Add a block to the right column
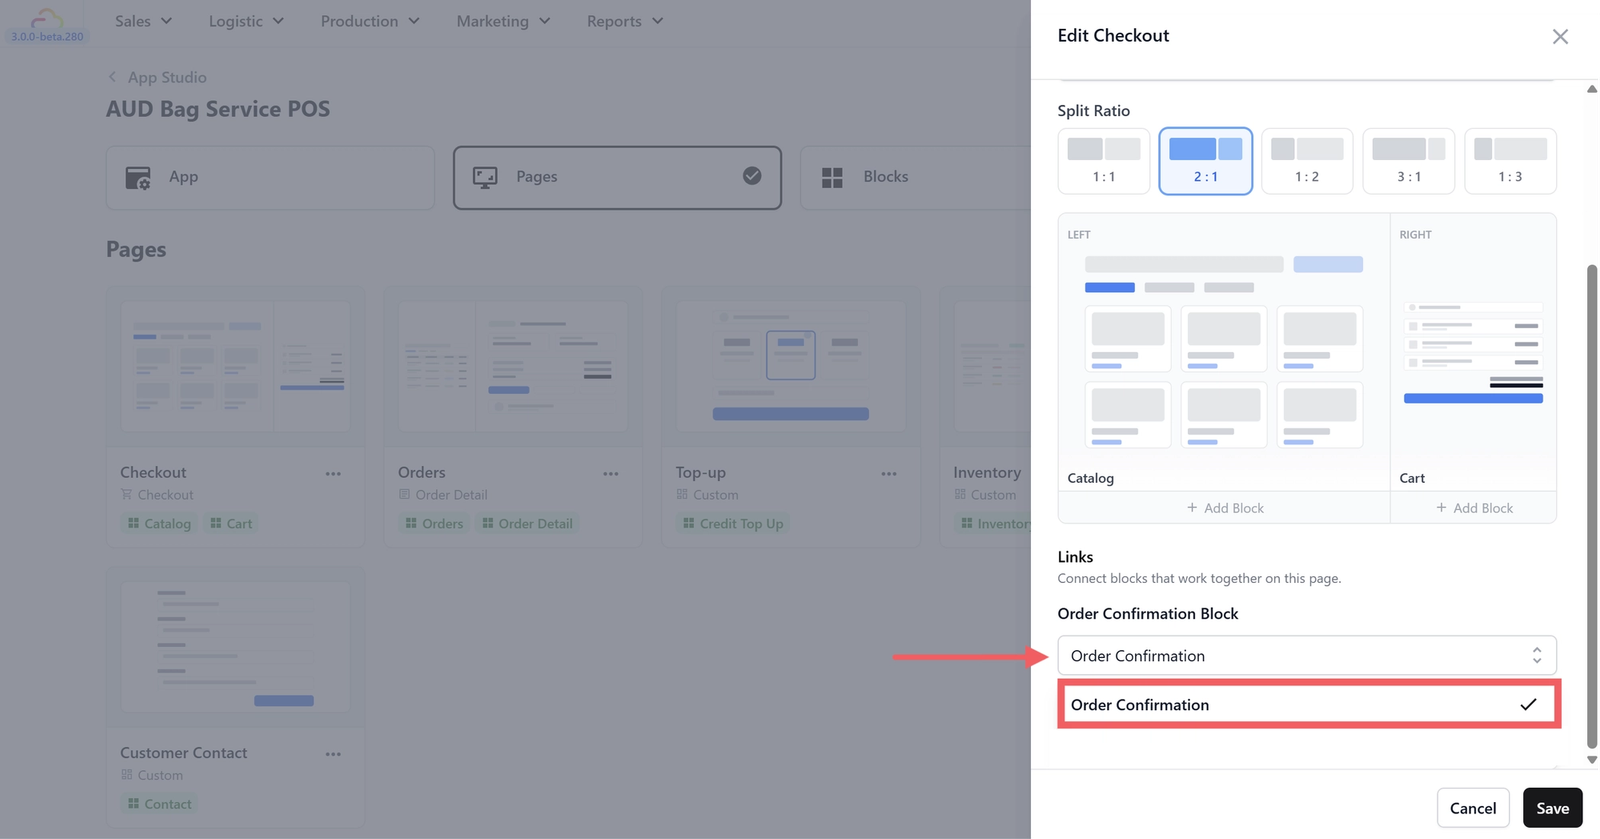Viewport: 1600px width, 839px height. (x=1474, y=508)
